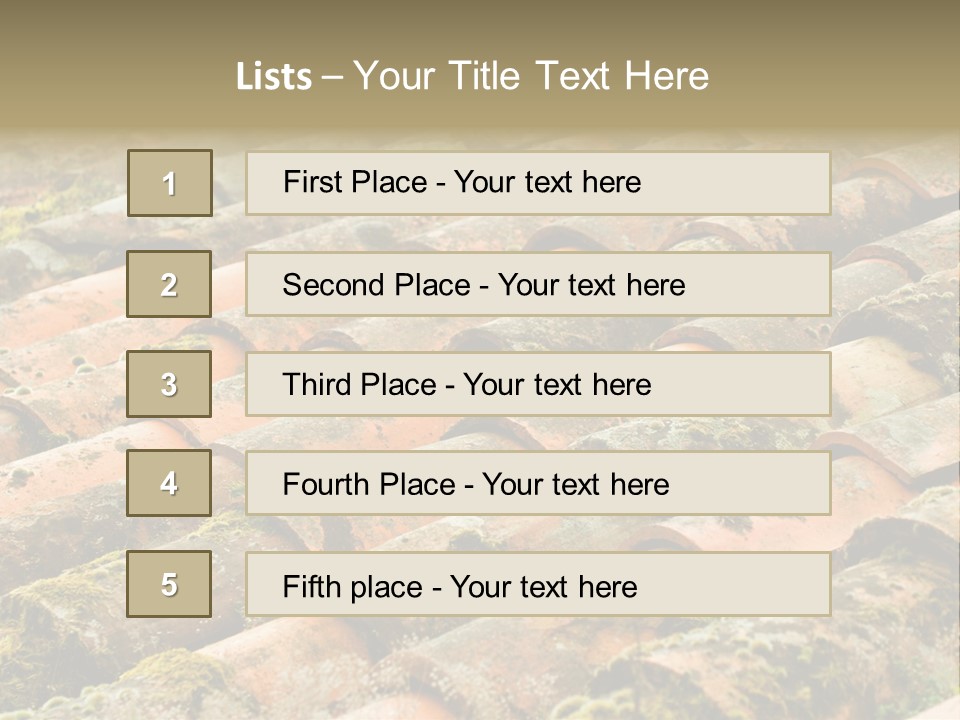The image size is (960, 720).
Task: Click the bold word 'Lists' in title
Action: [274, 76]
